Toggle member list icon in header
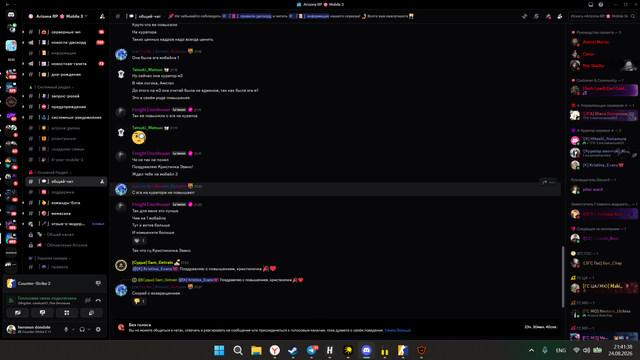The image size is (640, 360). coord(560,16)
